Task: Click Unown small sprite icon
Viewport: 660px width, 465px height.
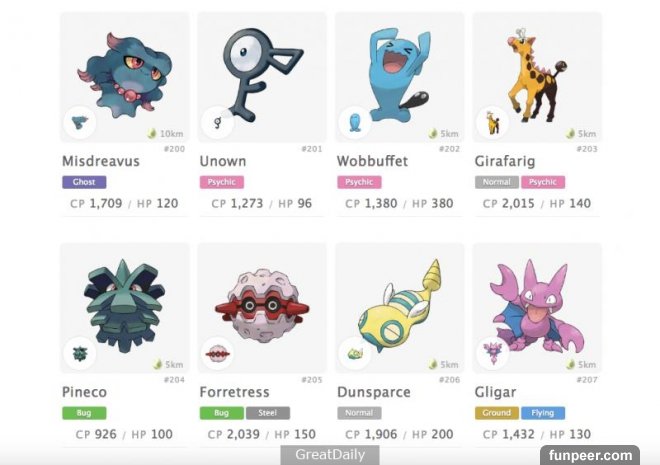Action: [x=217, y=122]
